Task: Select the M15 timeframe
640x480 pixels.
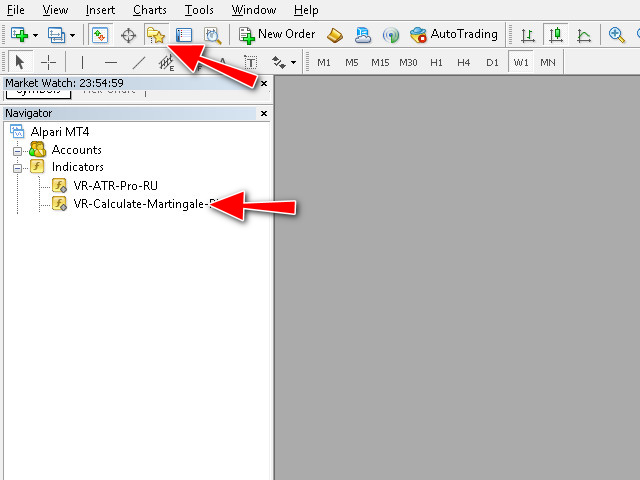Action: [x=380, y=62]
